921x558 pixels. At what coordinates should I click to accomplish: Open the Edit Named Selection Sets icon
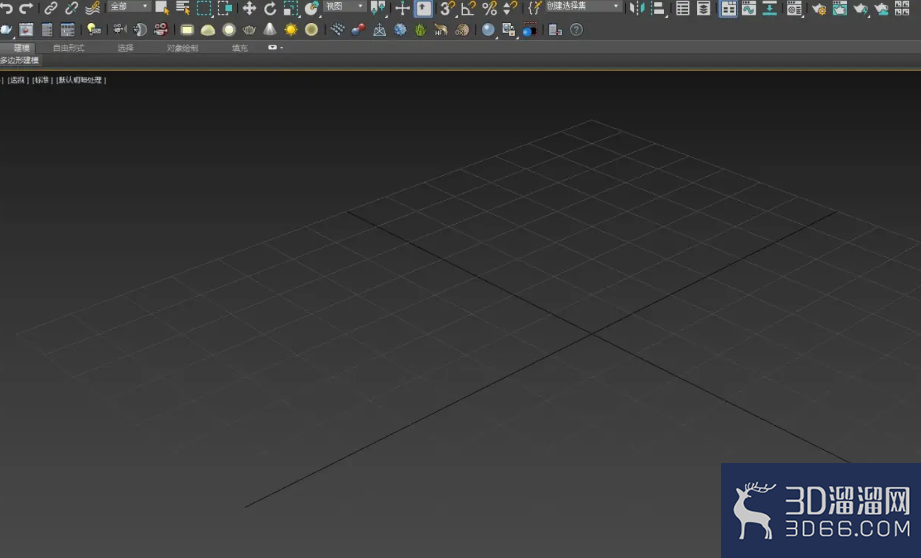pyautogui.click(x=534, y=8)
